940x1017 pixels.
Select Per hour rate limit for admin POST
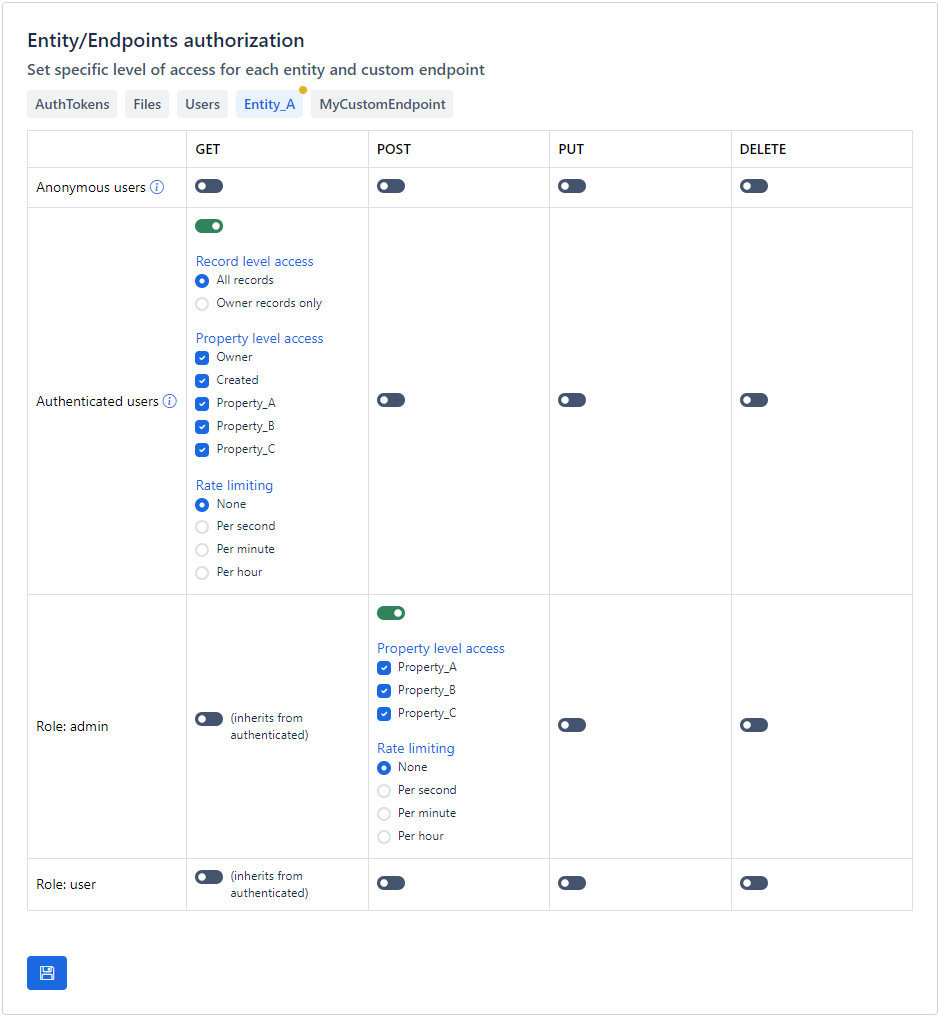click(x=384, y=837)
